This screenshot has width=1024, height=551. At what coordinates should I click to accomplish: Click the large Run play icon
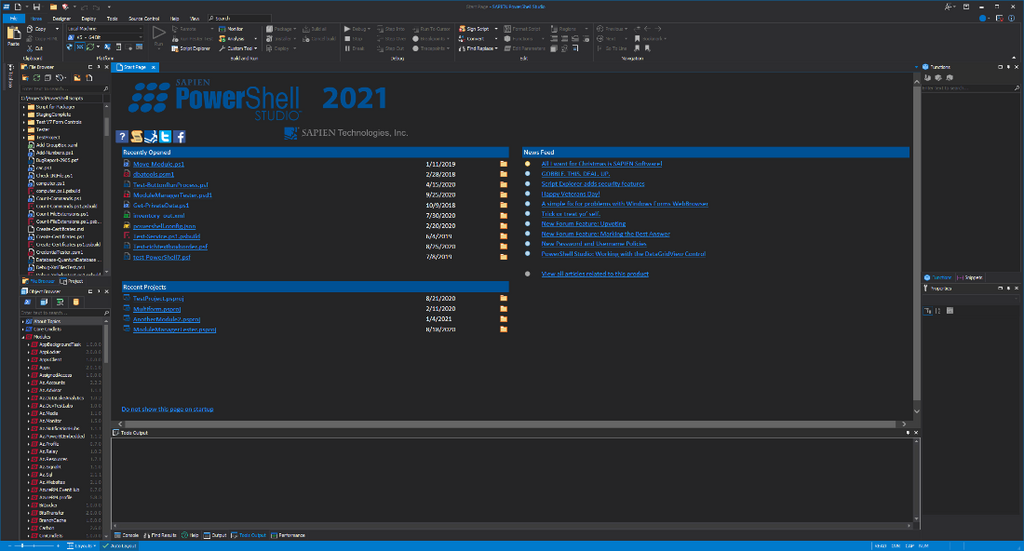click(159, 33)
